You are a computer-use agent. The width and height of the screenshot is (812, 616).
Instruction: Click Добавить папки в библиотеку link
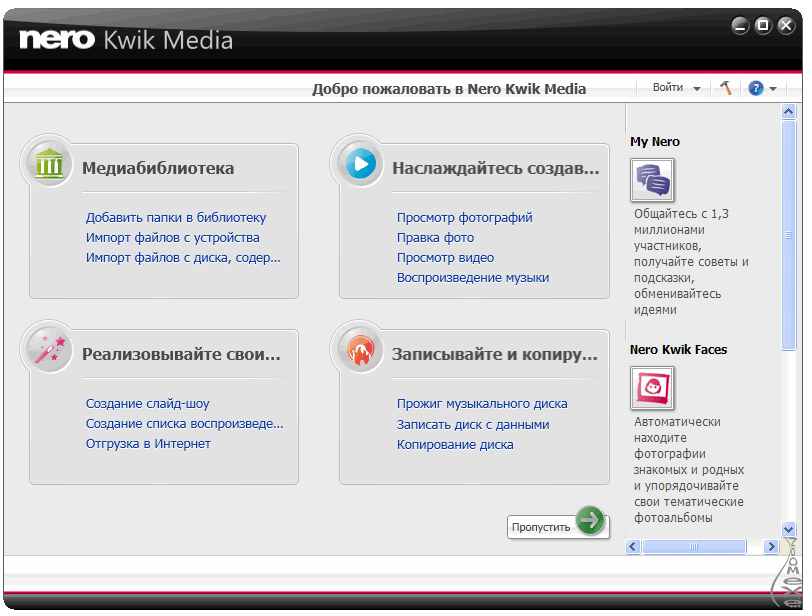click(x=176, y=217)
